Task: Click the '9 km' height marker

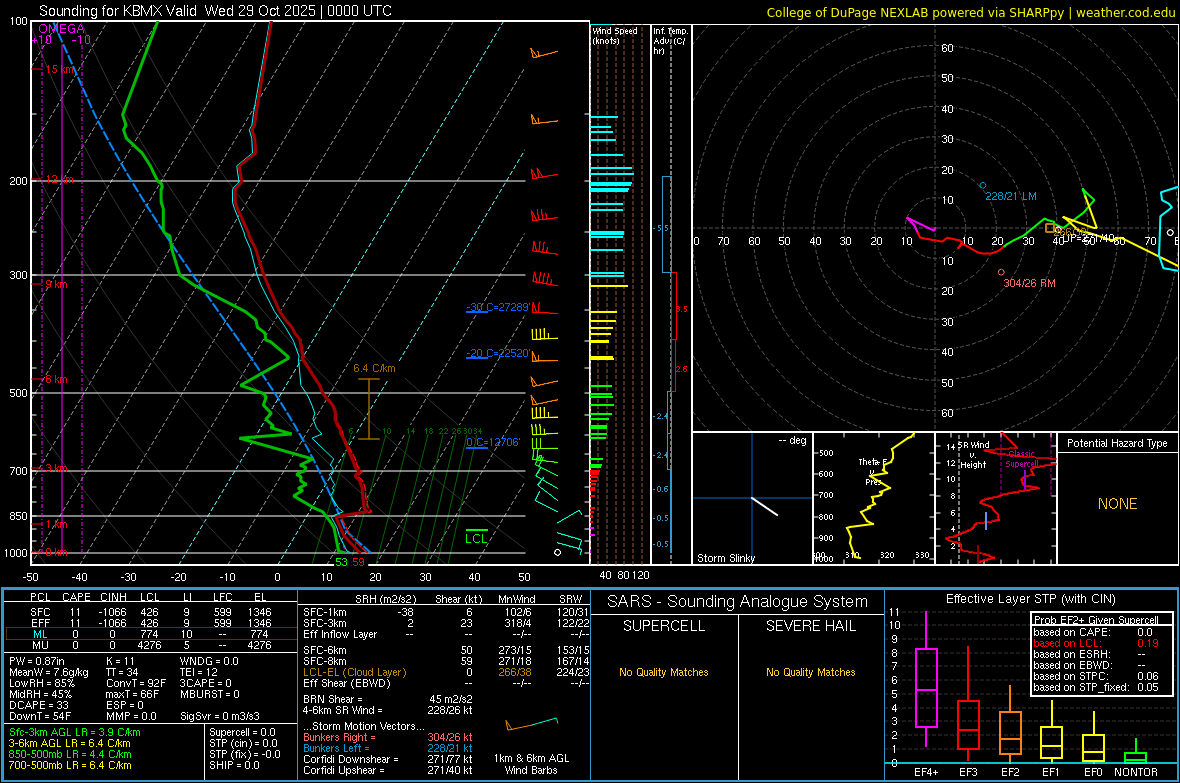Action: point(56,285)
